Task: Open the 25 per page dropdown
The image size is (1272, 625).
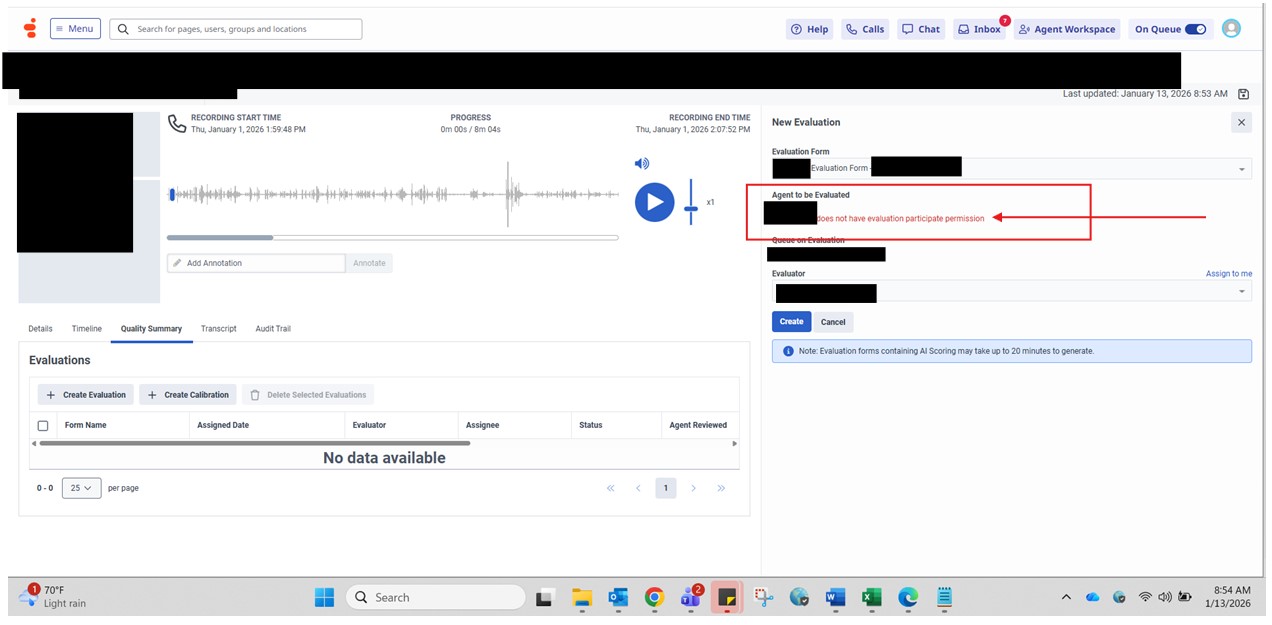Action: [x=81, y=488]
